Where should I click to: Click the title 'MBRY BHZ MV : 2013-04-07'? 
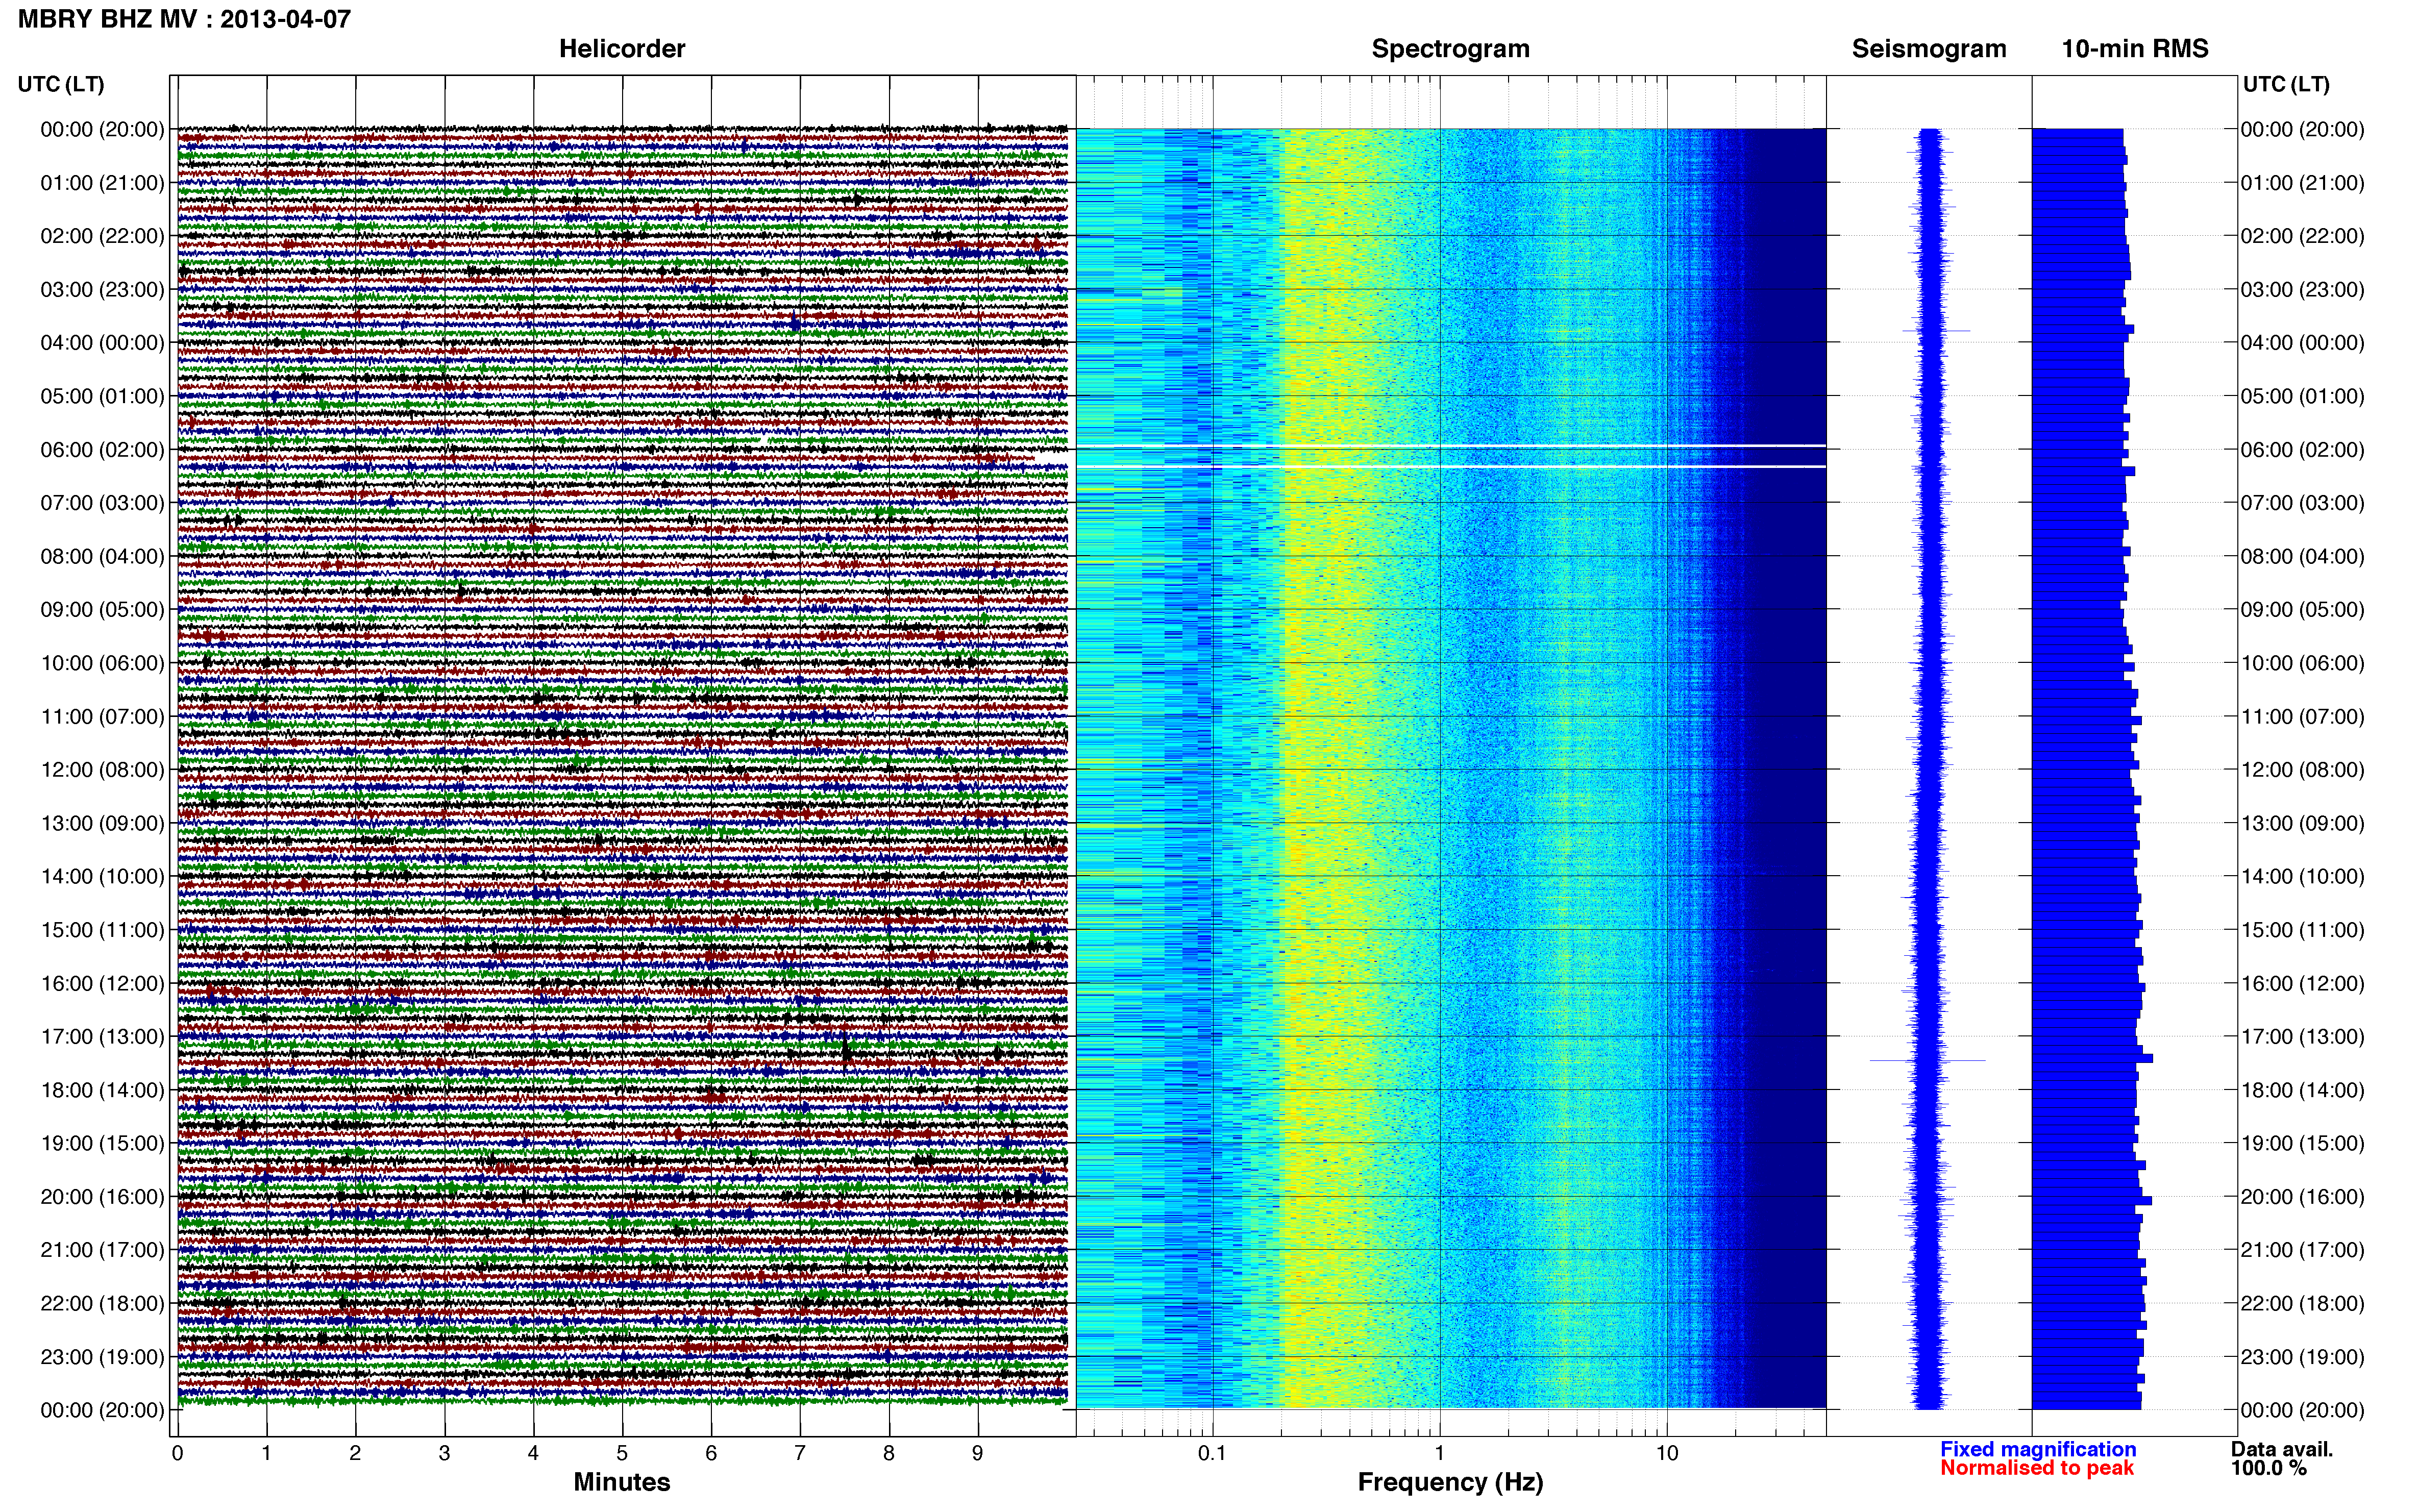pyautogui.click(x=184, y=19)
